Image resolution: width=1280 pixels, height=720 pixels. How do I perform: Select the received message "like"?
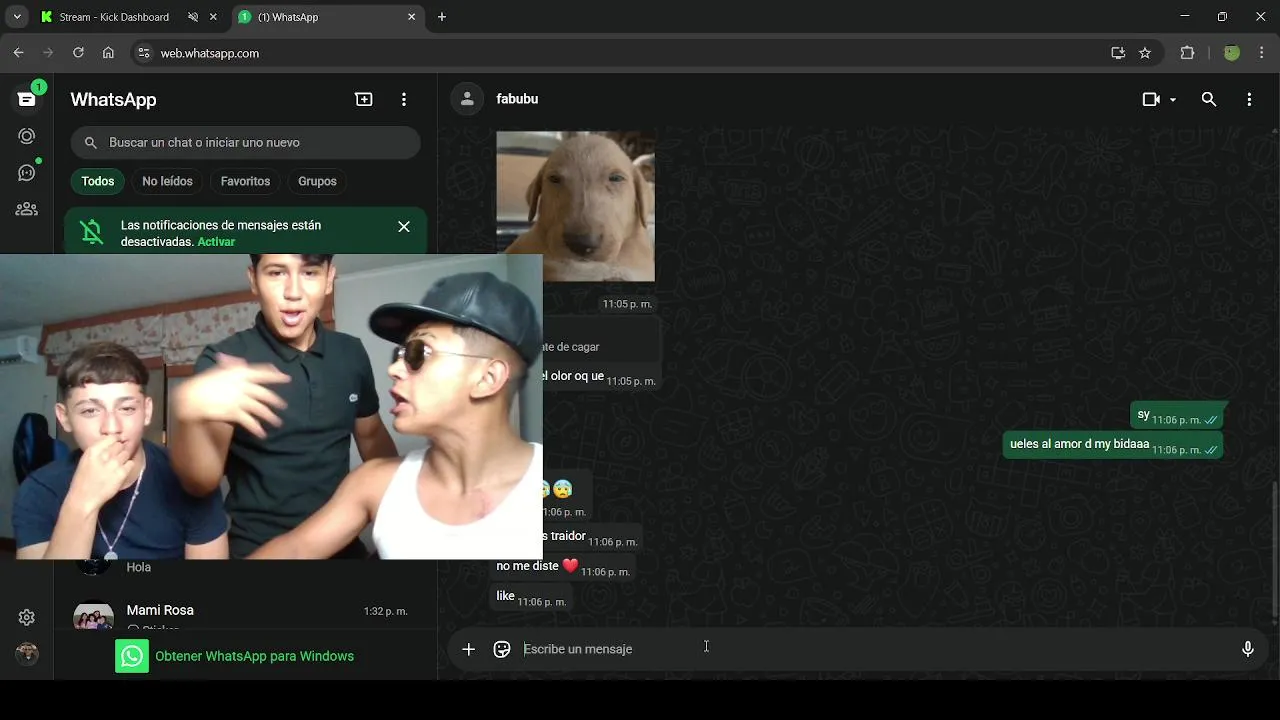click(531, 598)
